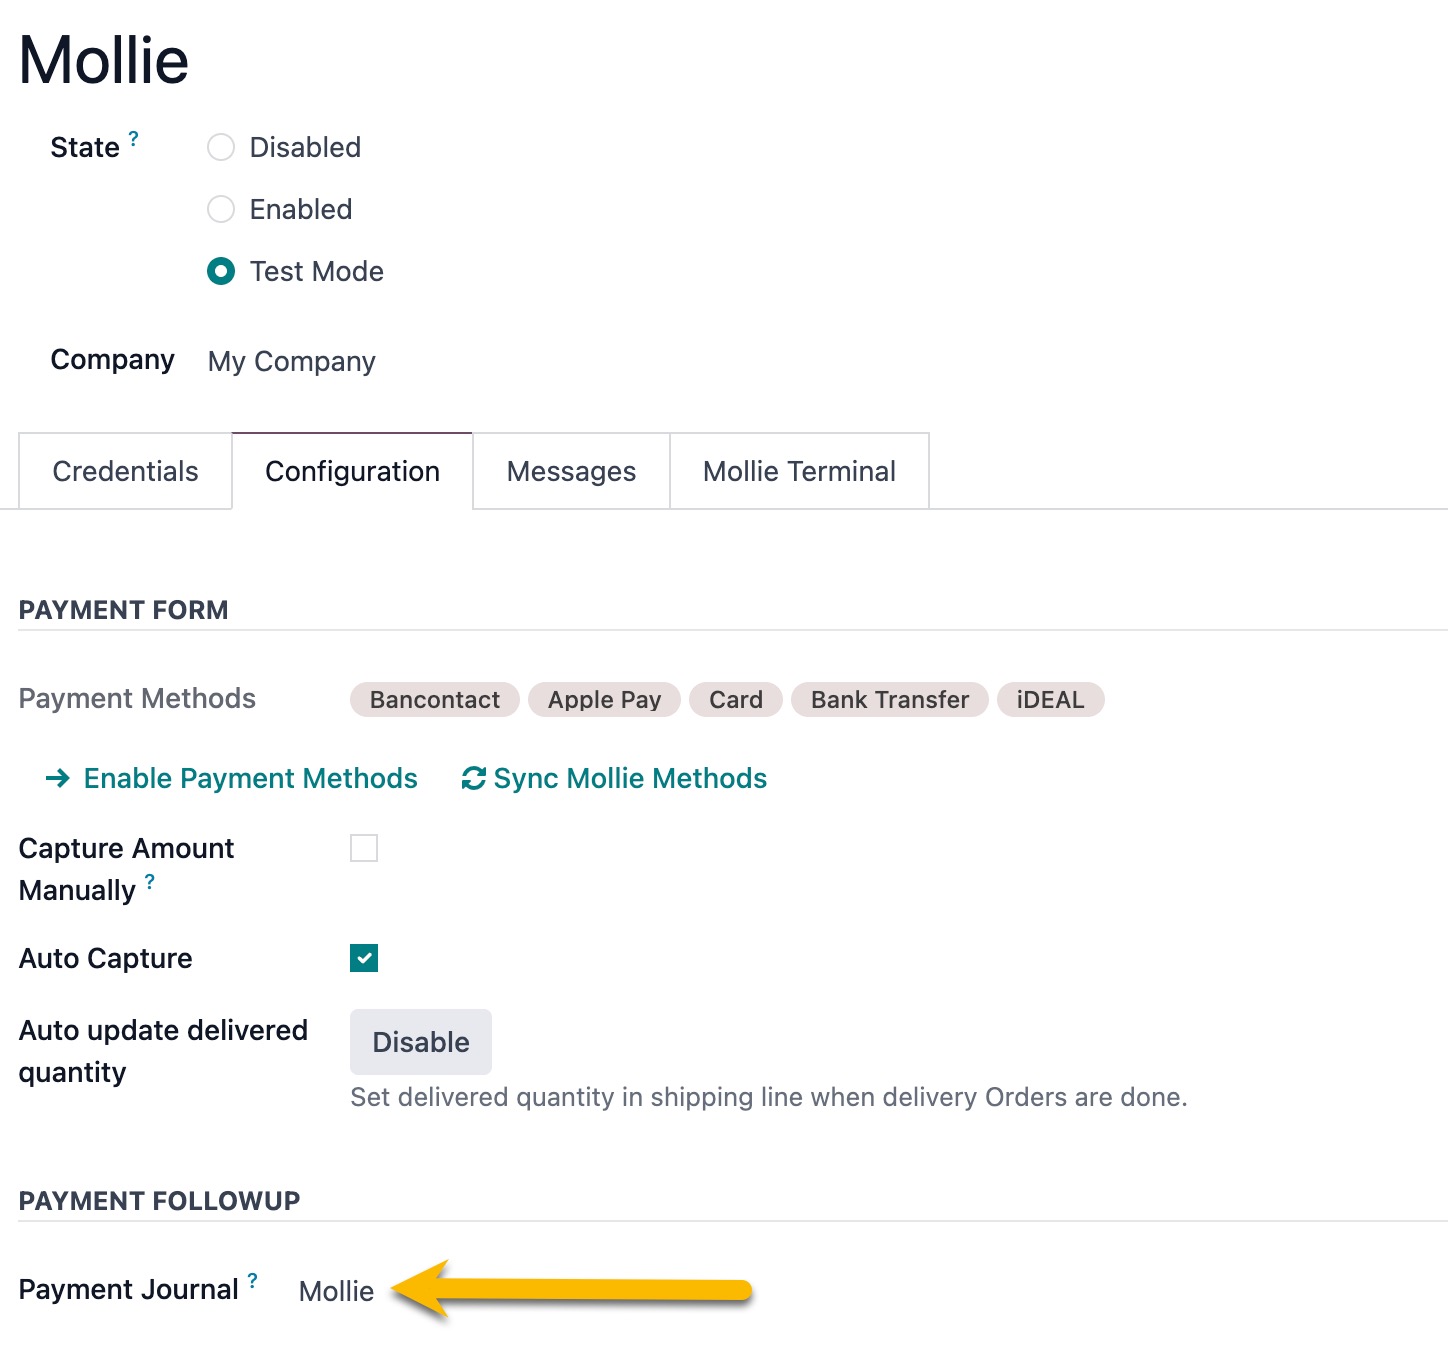Click the sync refresh icon
The width and height of the screenshot is (1448, 1346).
[474, 778]
